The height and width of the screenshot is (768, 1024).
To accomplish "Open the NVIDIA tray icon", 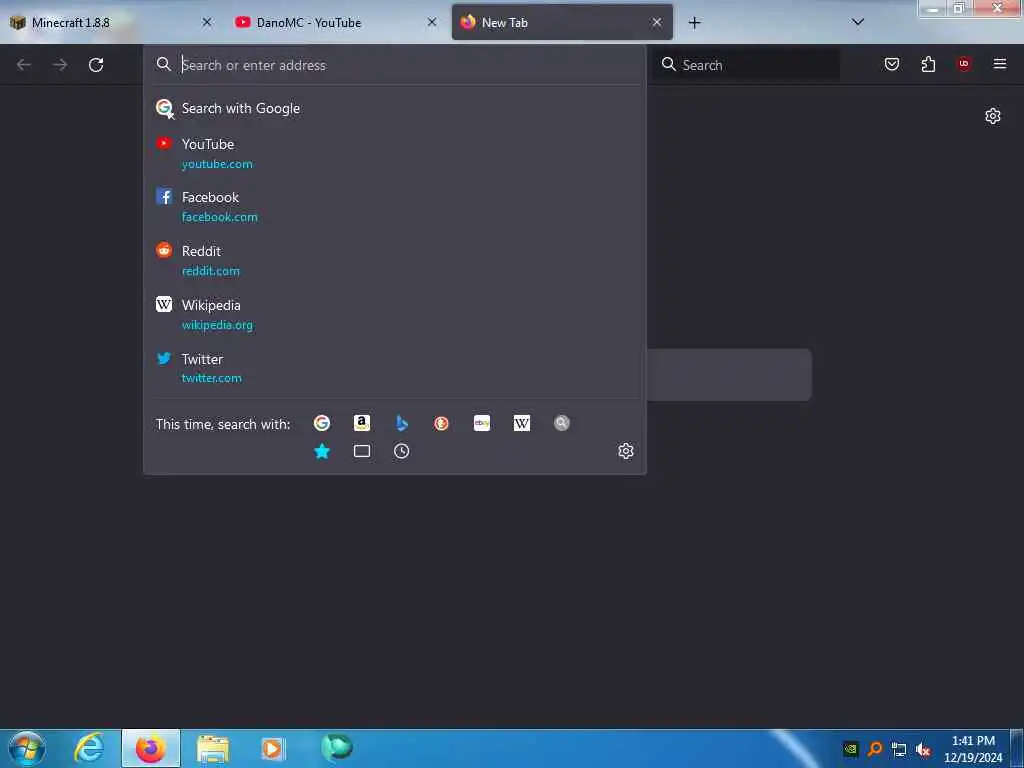I will [850, 749].
